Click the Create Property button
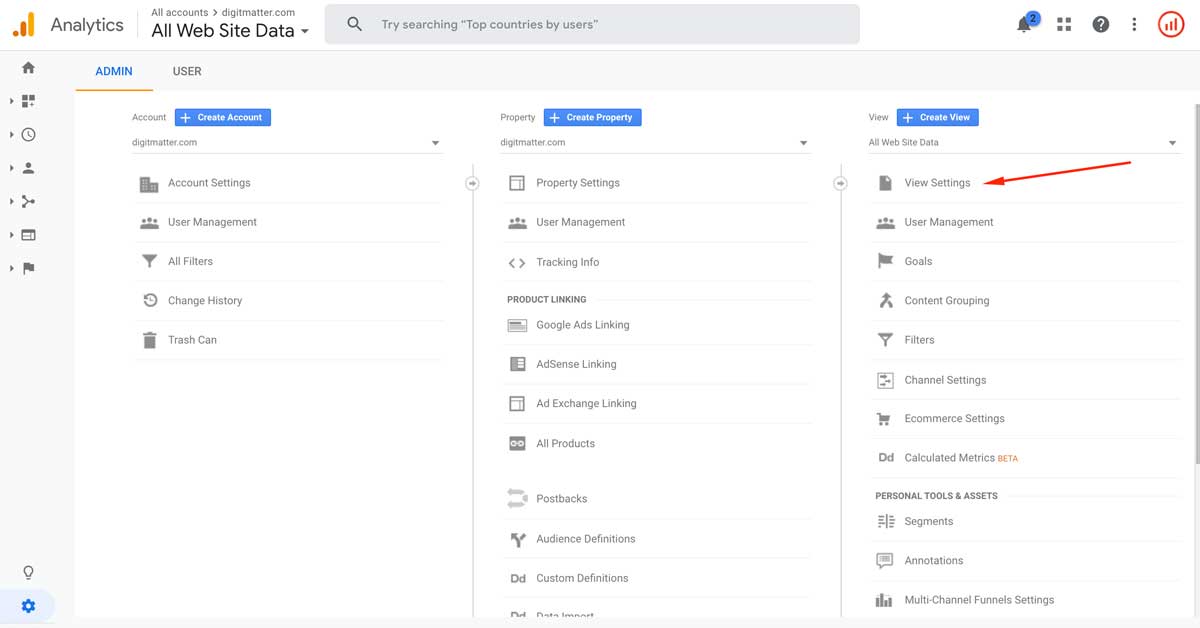Viewport: 1200px width, 628px height. tap(593, 117)
